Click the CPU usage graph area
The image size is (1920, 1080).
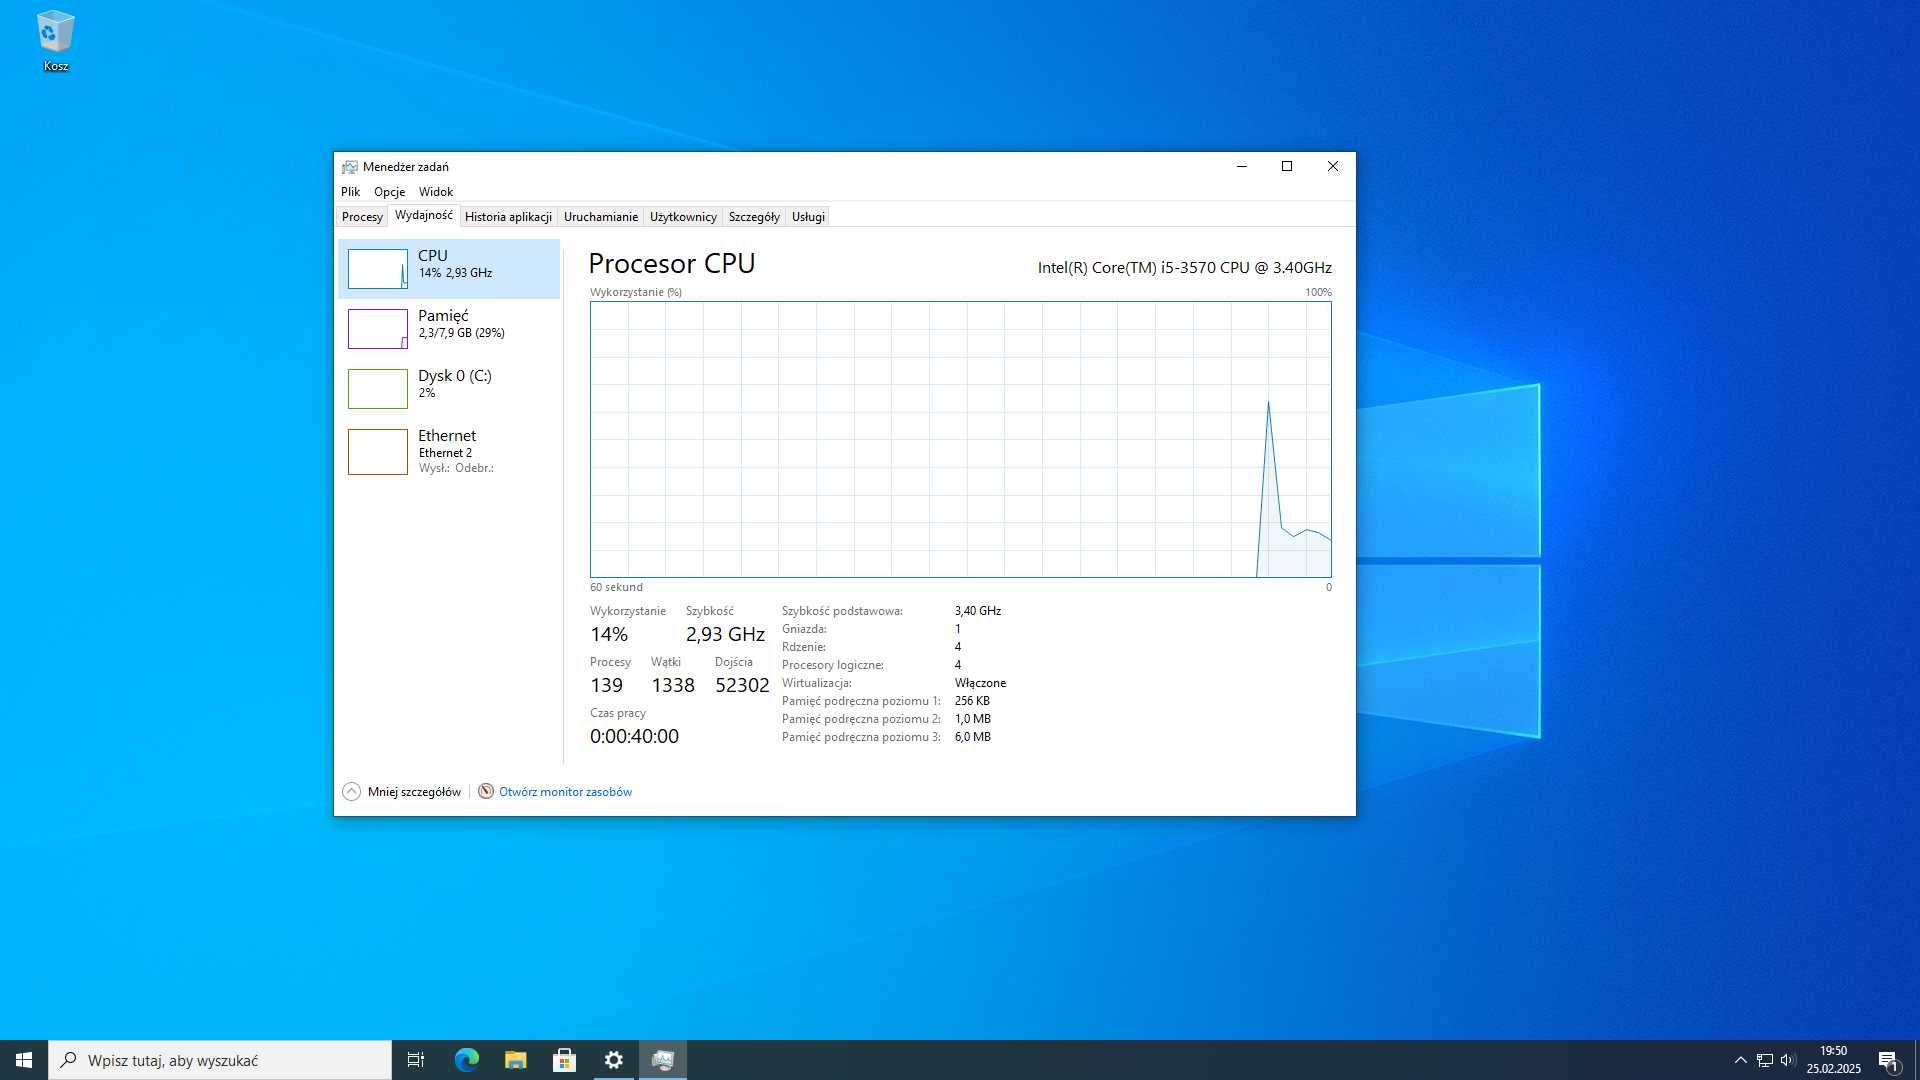(960, 439)
